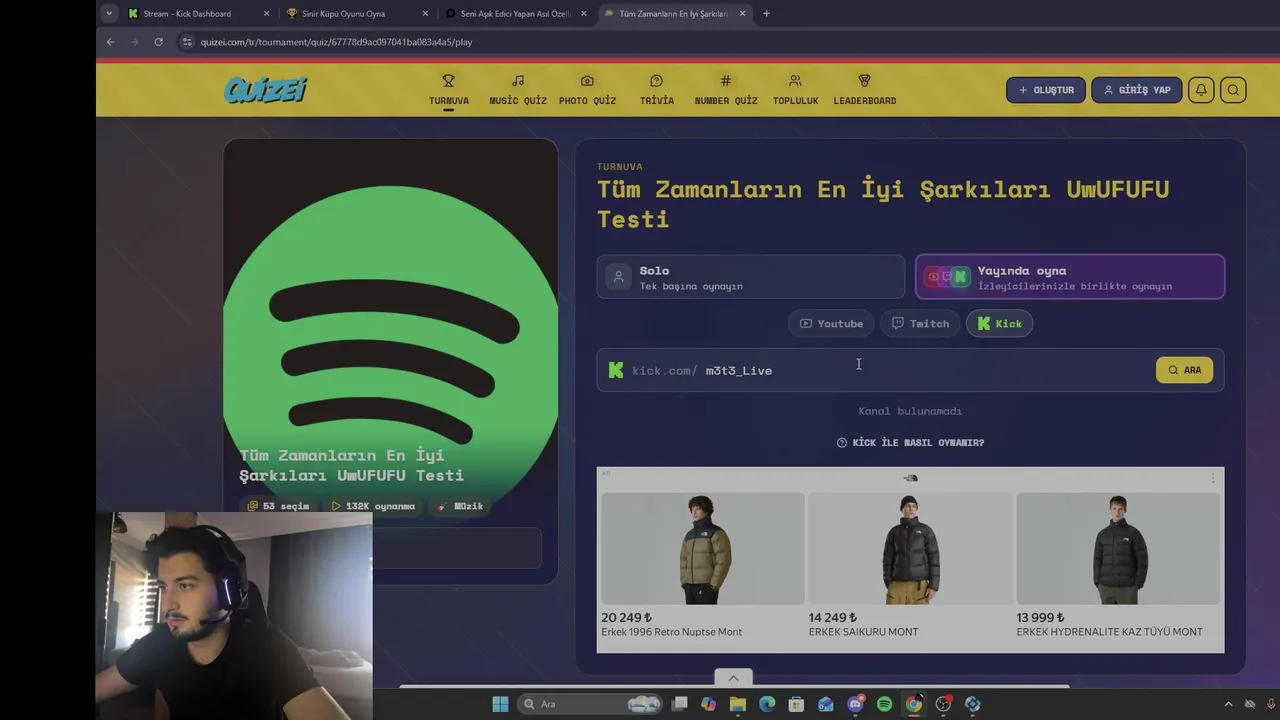This screenshot has height=720, width=1280.
Task: Open the Turnuva trophy tab
Action: pyautogui.click(x=448, y=89)
